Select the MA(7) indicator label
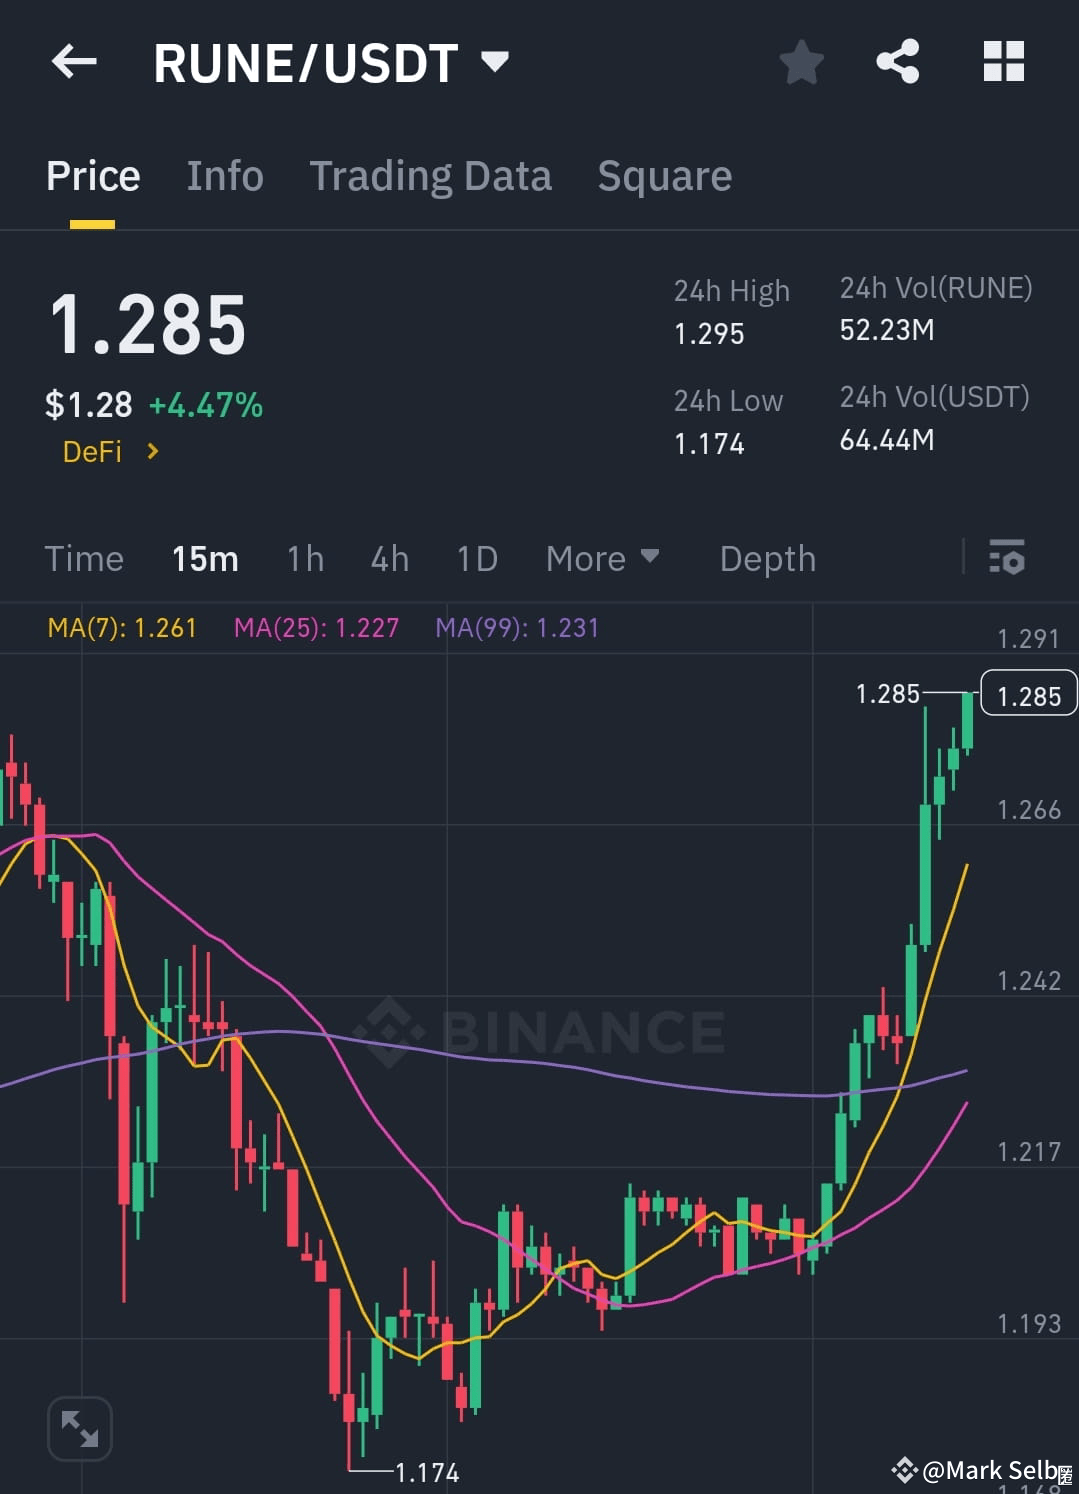 (x=121, y=627)
